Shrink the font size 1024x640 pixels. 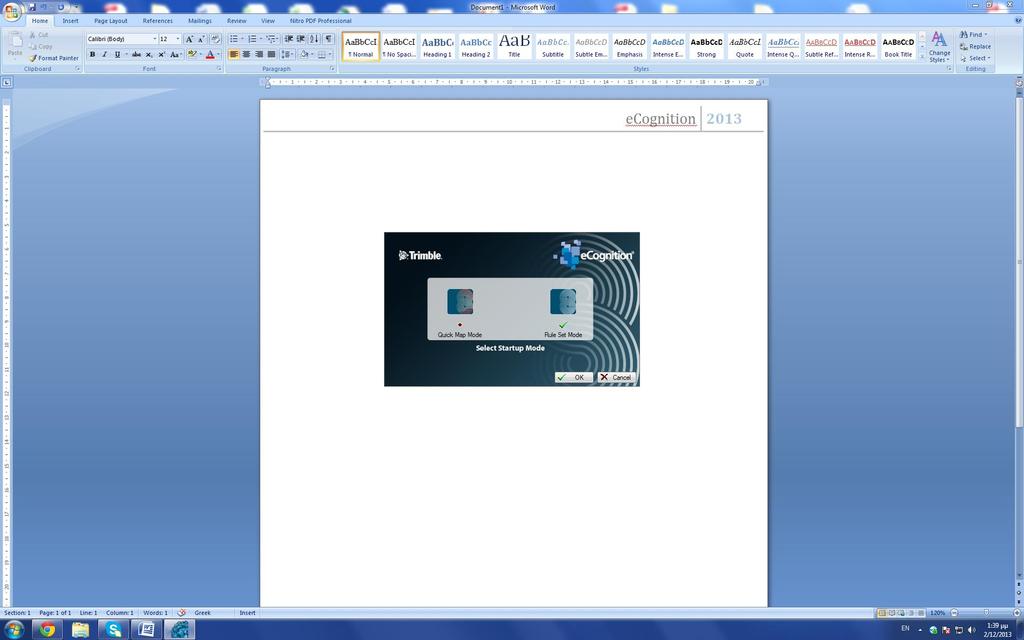click(201, 39)
